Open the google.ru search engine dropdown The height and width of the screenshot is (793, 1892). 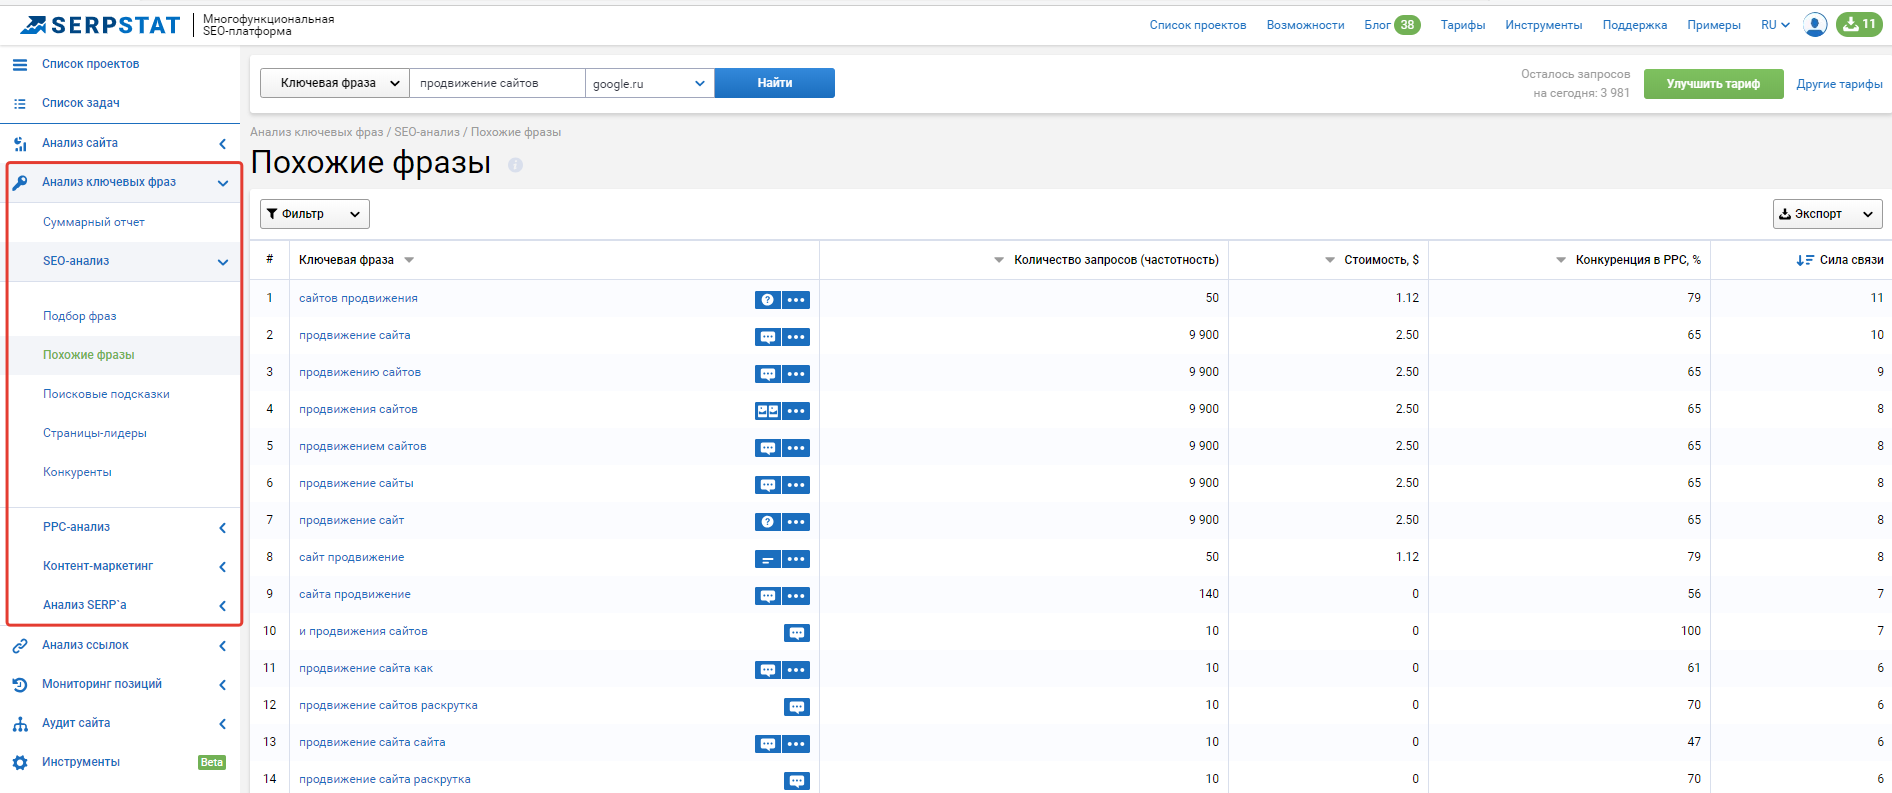[x=650, y=83]
